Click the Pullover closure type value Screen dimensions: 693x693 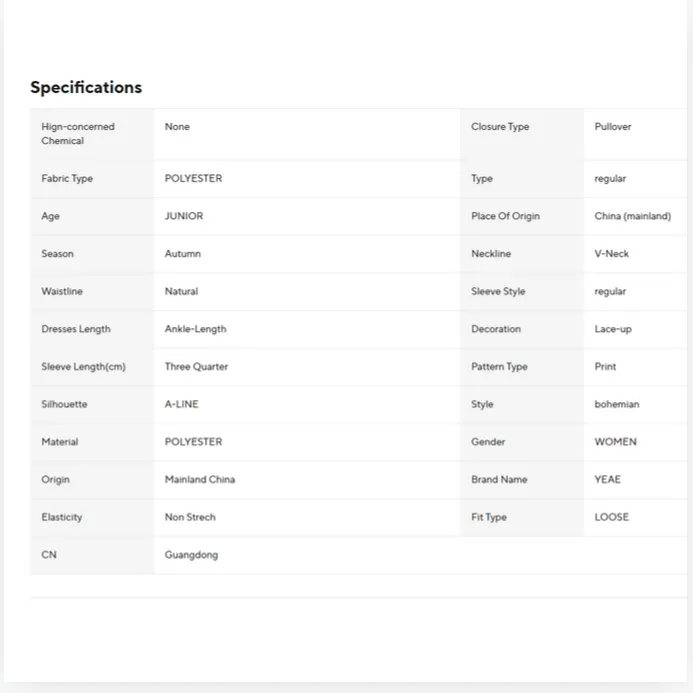point(613,127)
